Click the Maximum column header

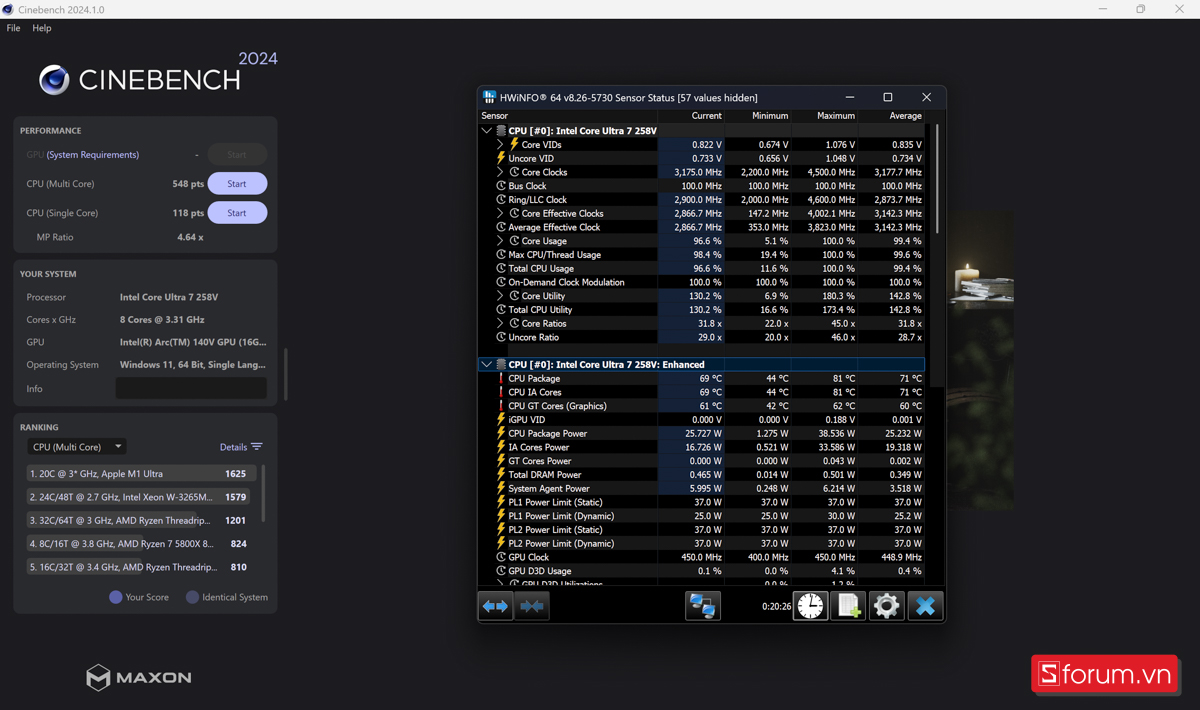pyautogui.click(x=824, y=116)
